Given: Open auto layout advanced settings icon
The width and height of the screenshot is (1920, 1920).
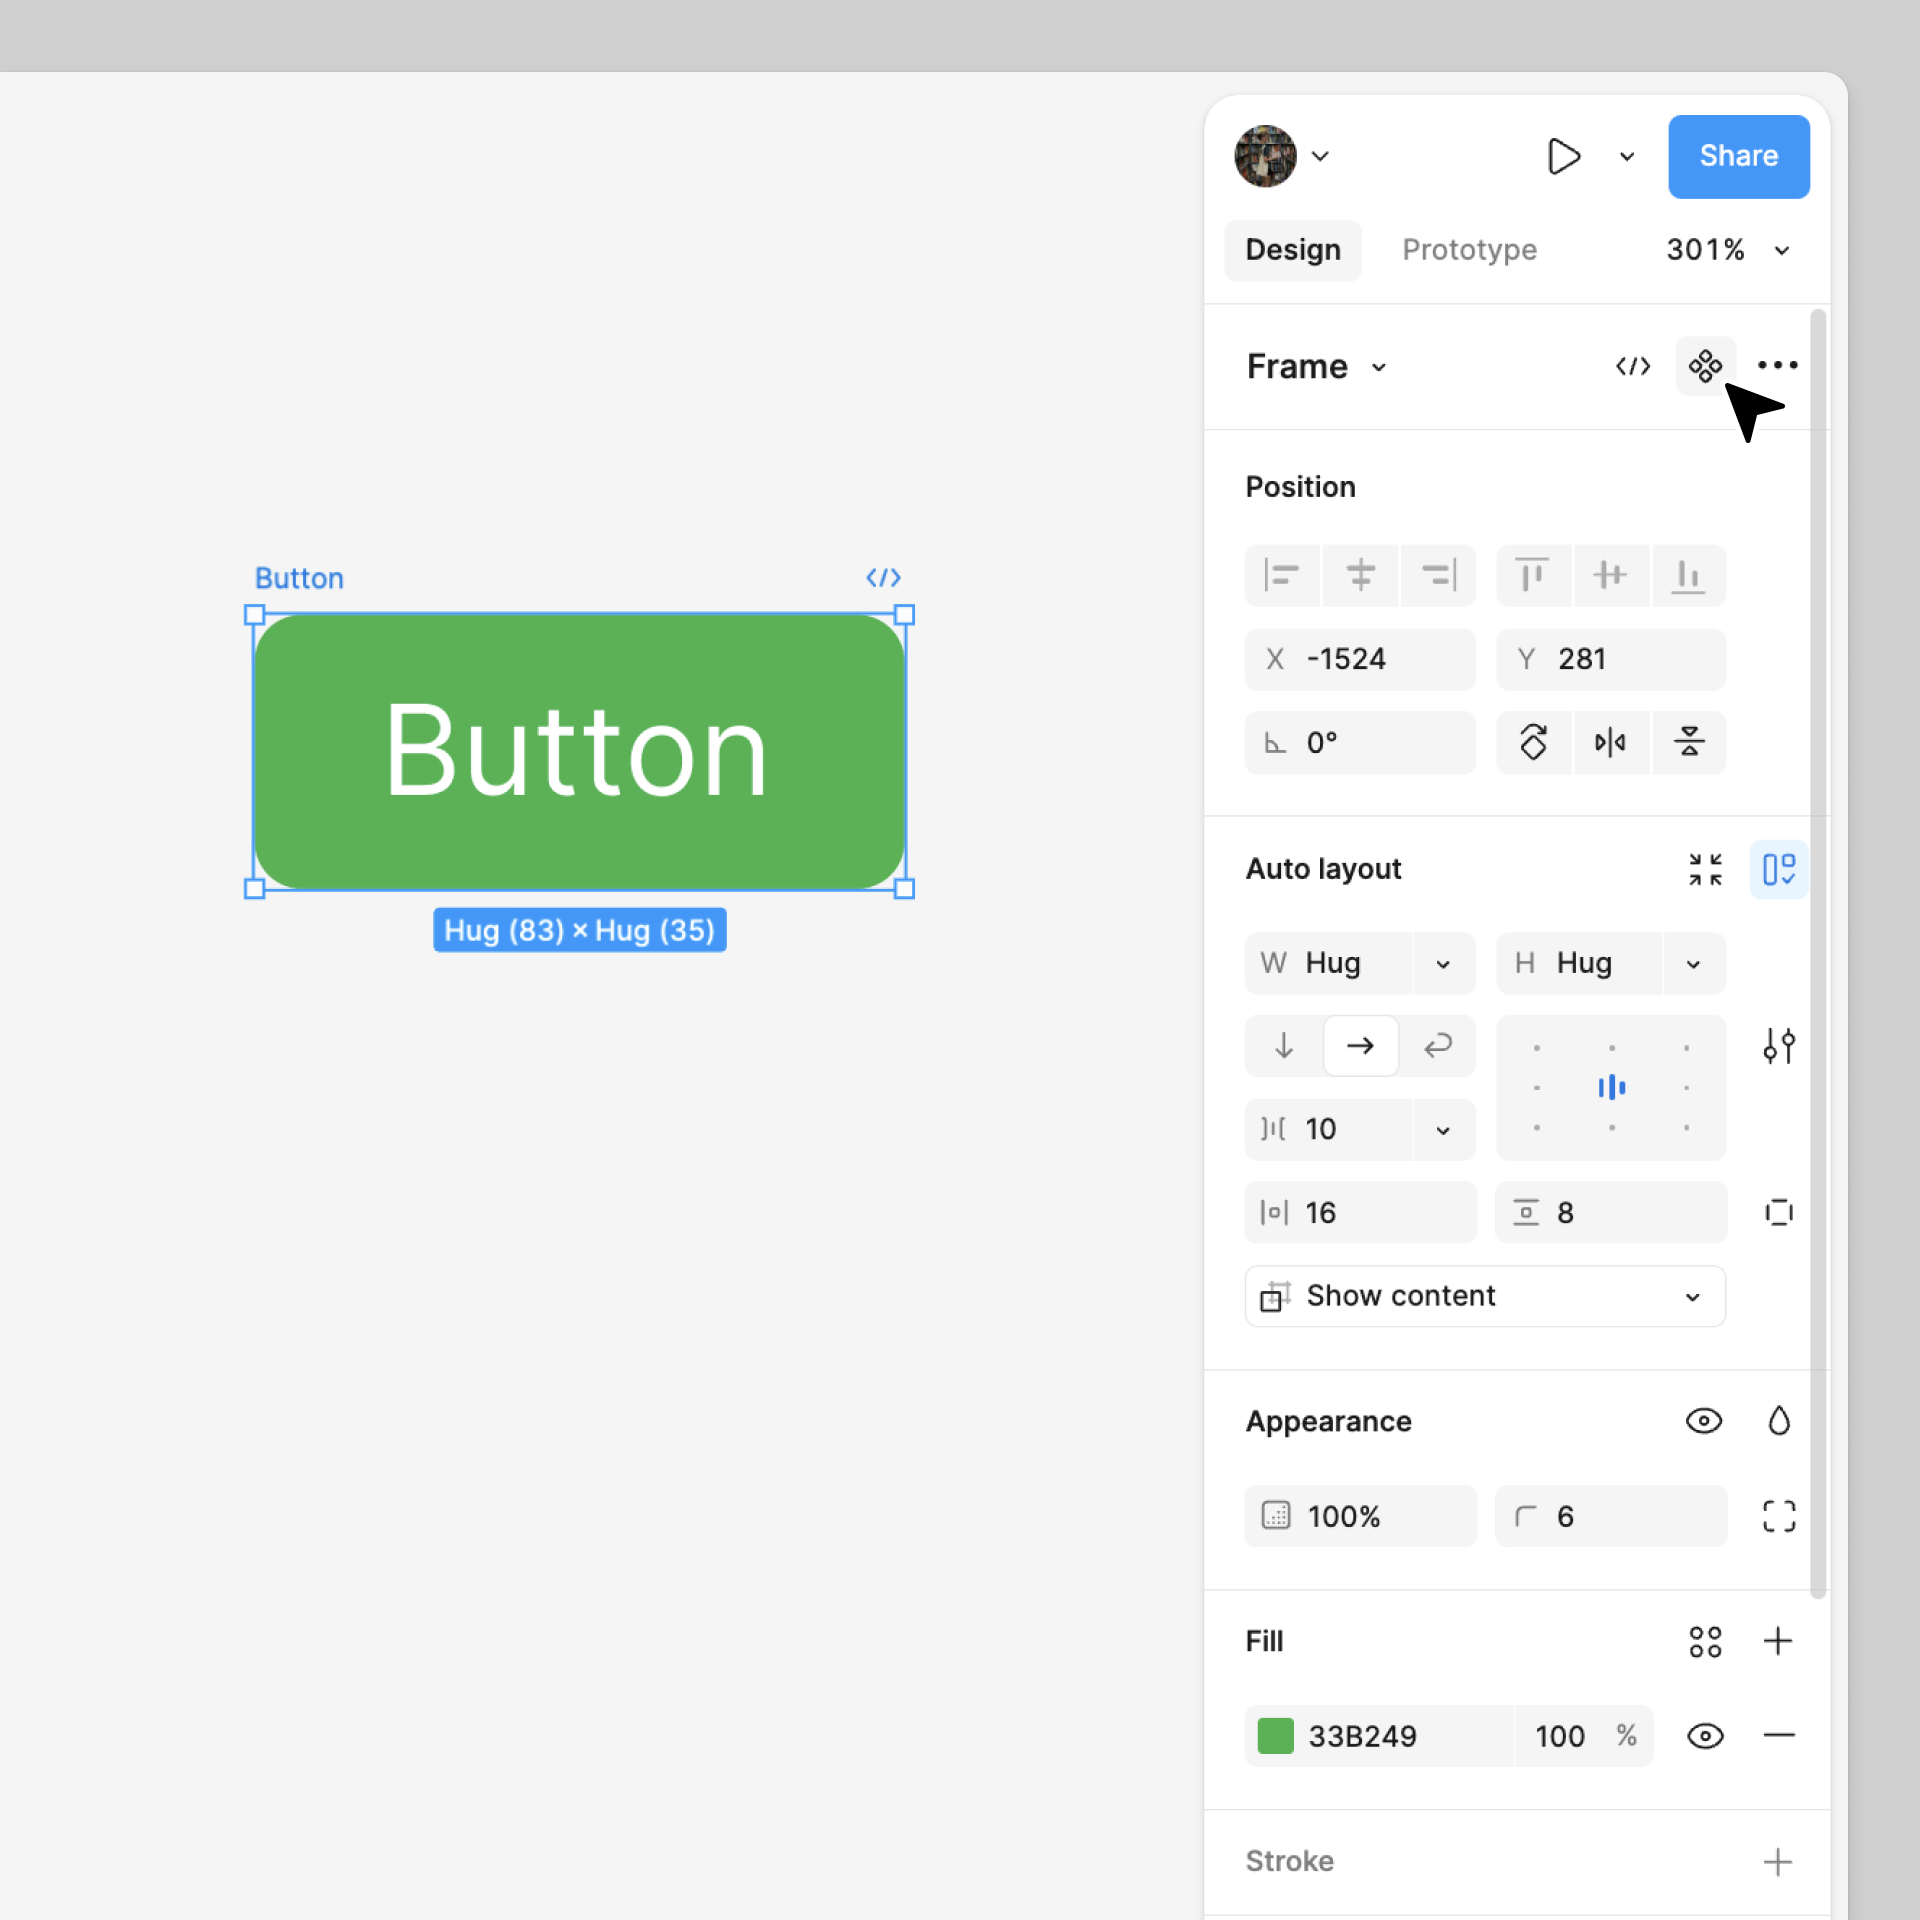Looking at the screenshot, I should [1778, 1046].
